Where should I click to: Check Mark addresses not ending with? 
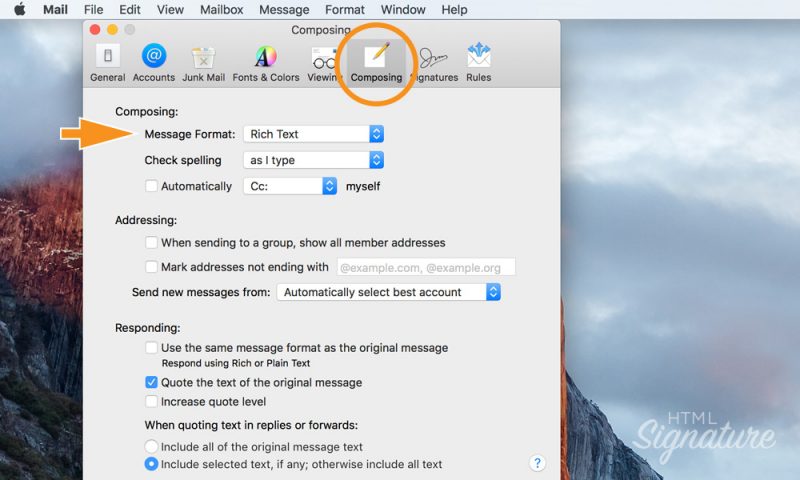[152, 267]
